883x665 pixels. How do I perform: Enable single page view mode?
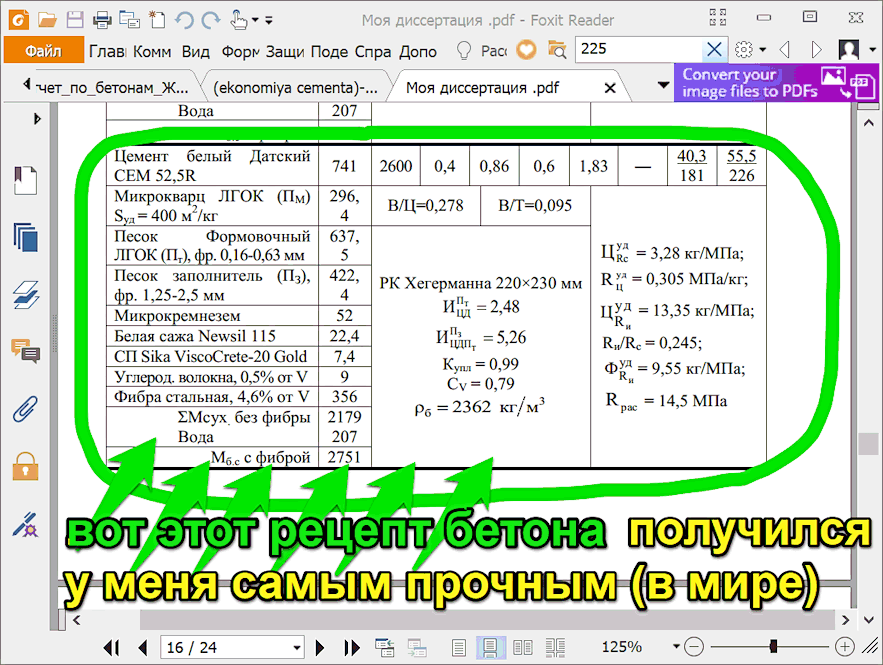(459, 647)
